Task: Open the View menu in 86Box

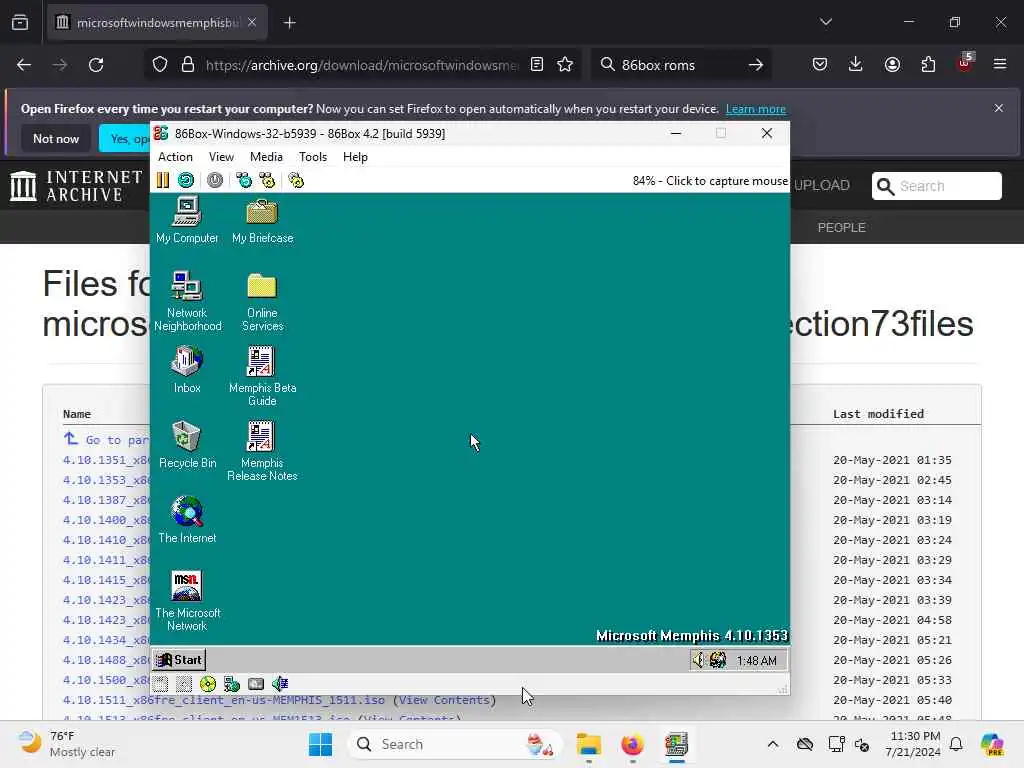Action: pos(221,157)
